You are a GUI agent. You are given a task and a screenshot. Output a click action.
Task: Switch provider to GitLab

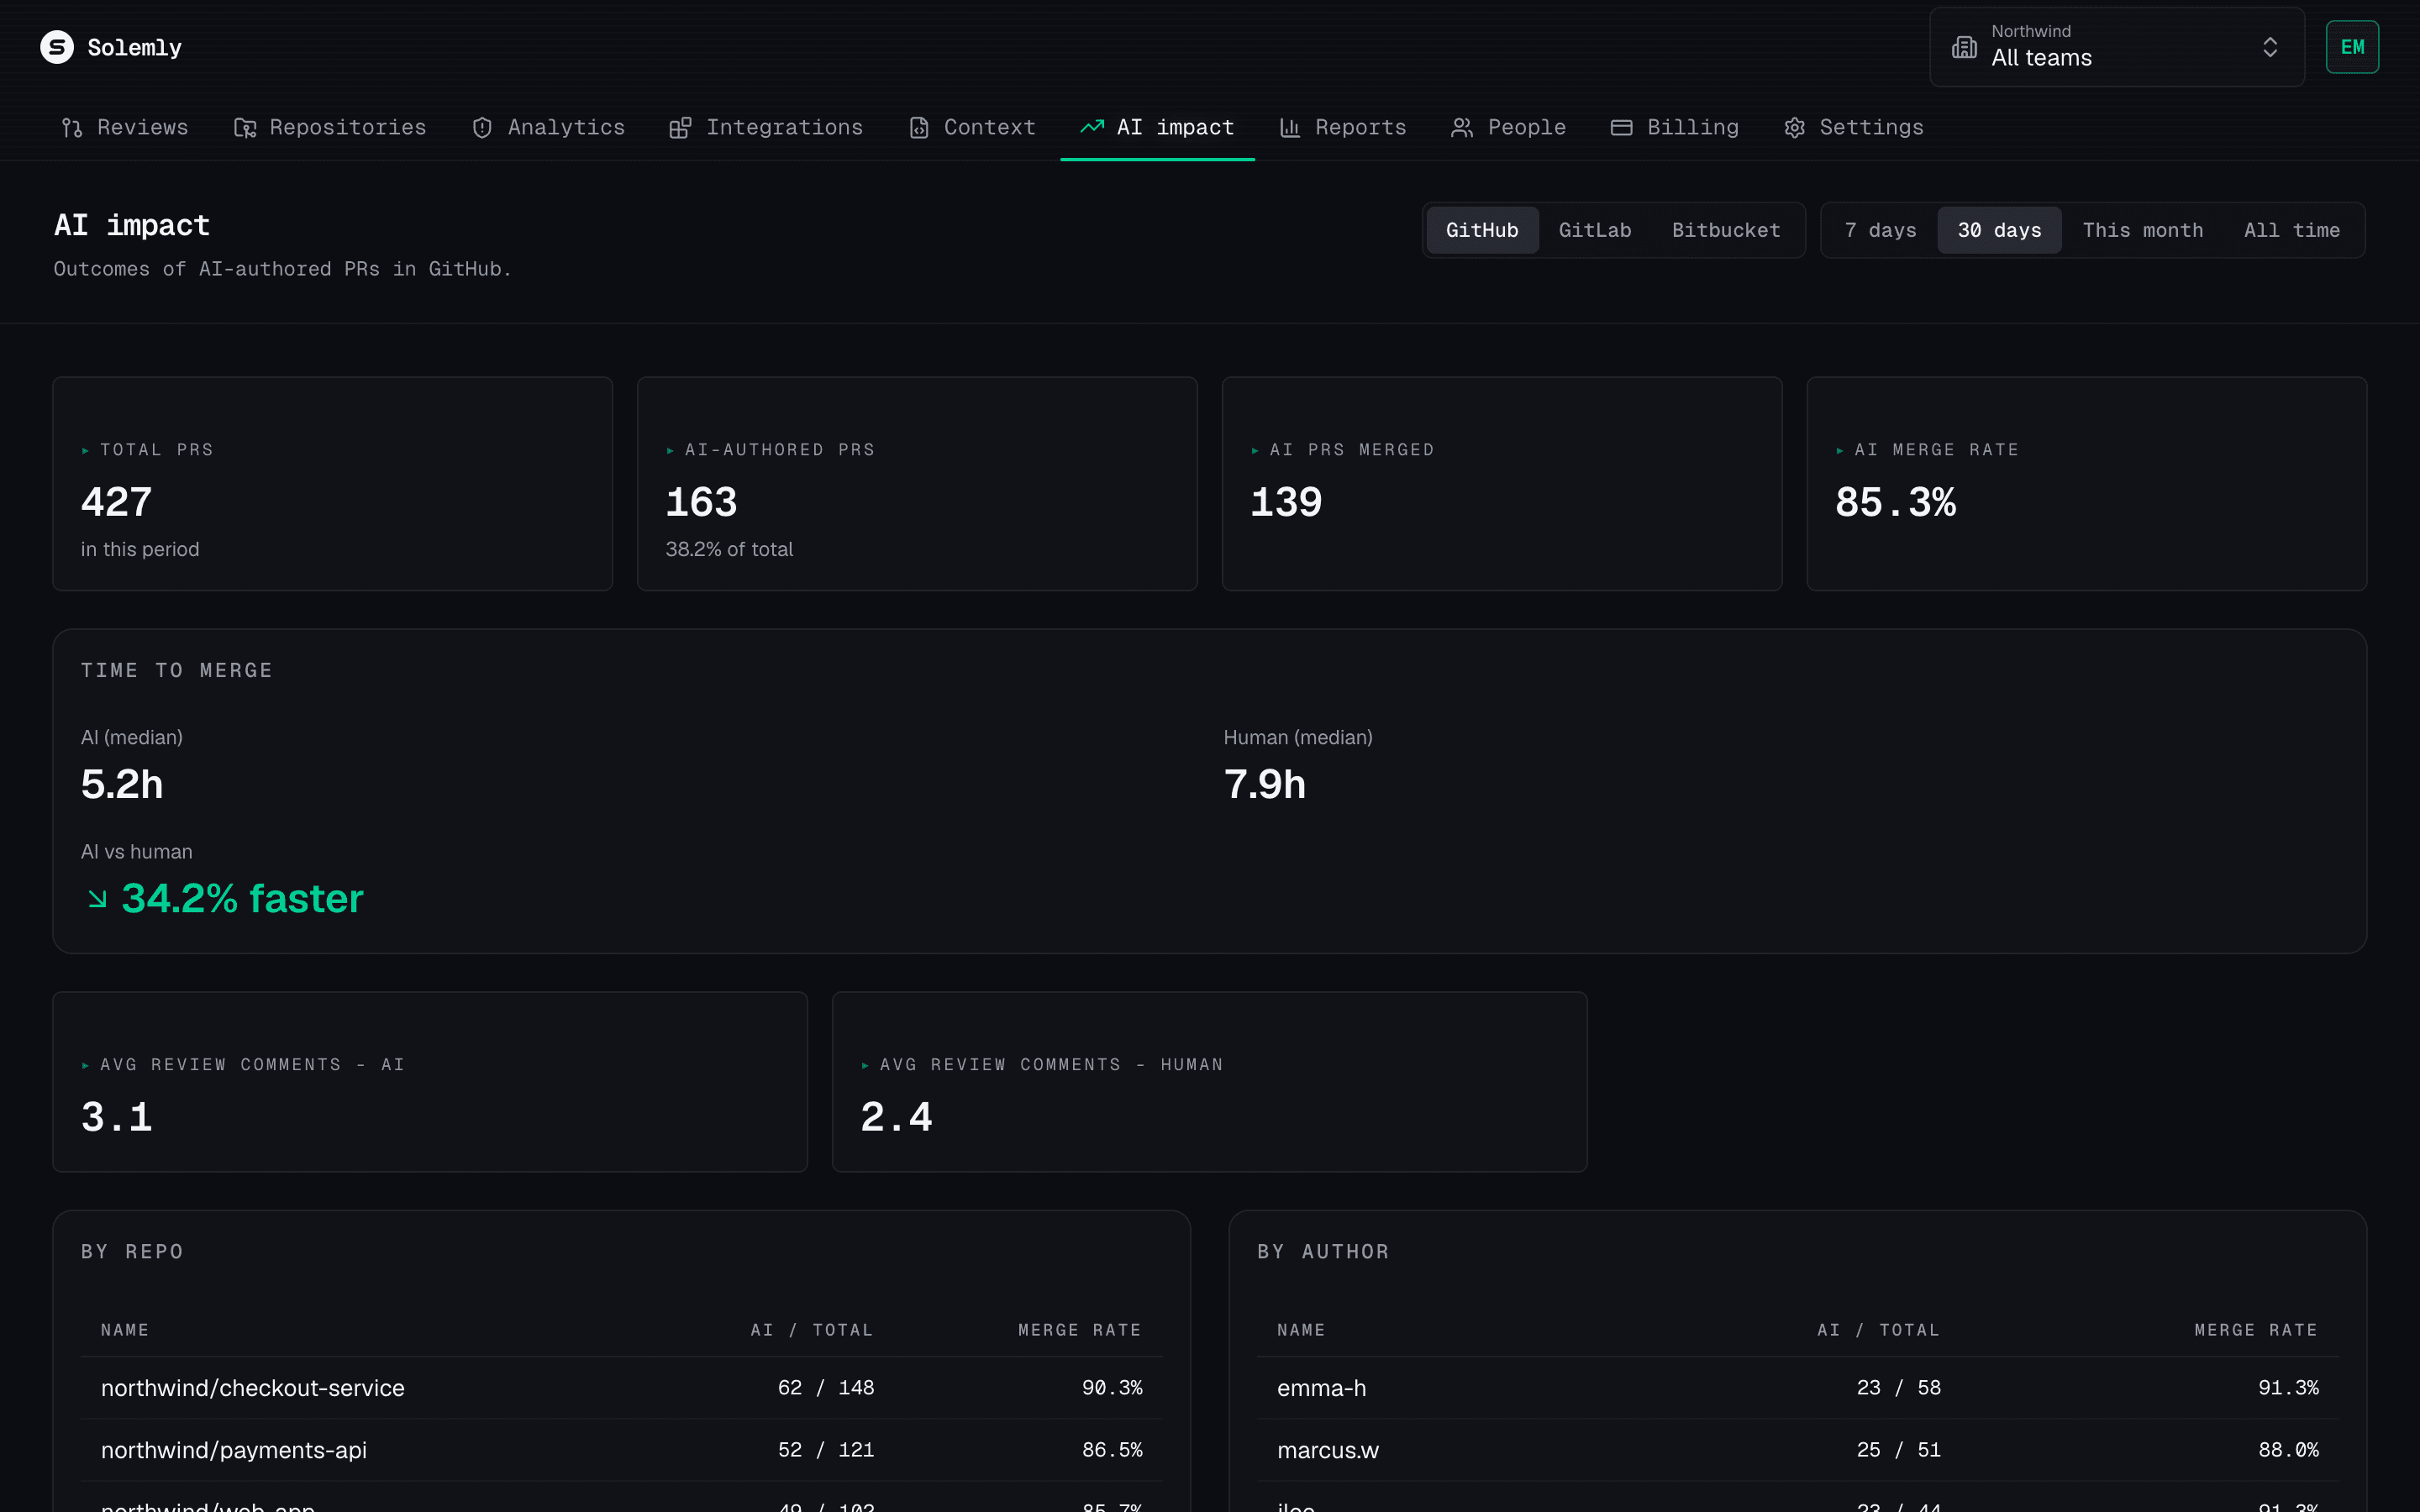click(x=1595, y=230)
